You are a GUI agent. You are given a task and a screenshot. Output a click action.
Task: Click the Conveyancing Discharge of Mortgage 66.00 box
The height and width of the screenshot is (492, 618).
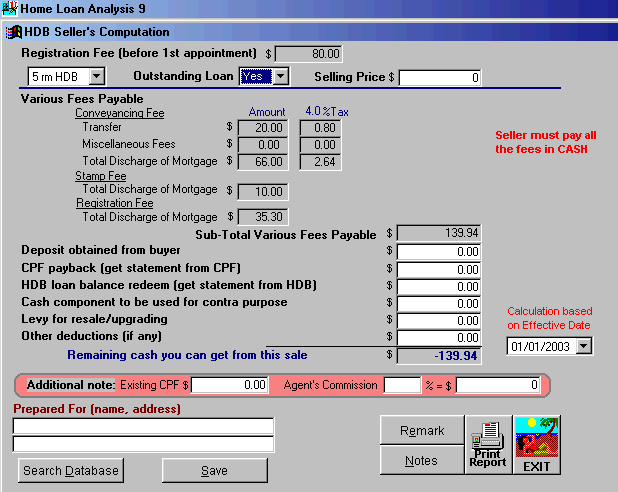(x=263, y=162)
